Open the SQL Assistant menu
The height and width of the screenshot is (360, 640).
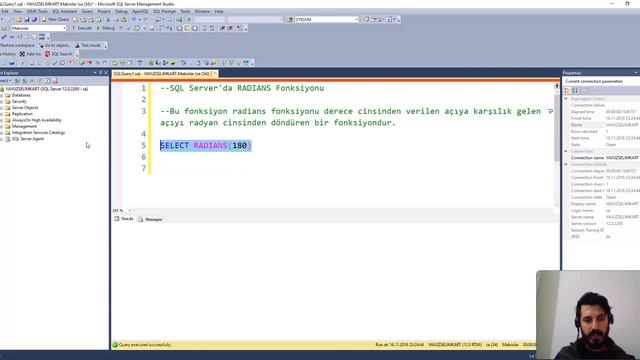64,11
